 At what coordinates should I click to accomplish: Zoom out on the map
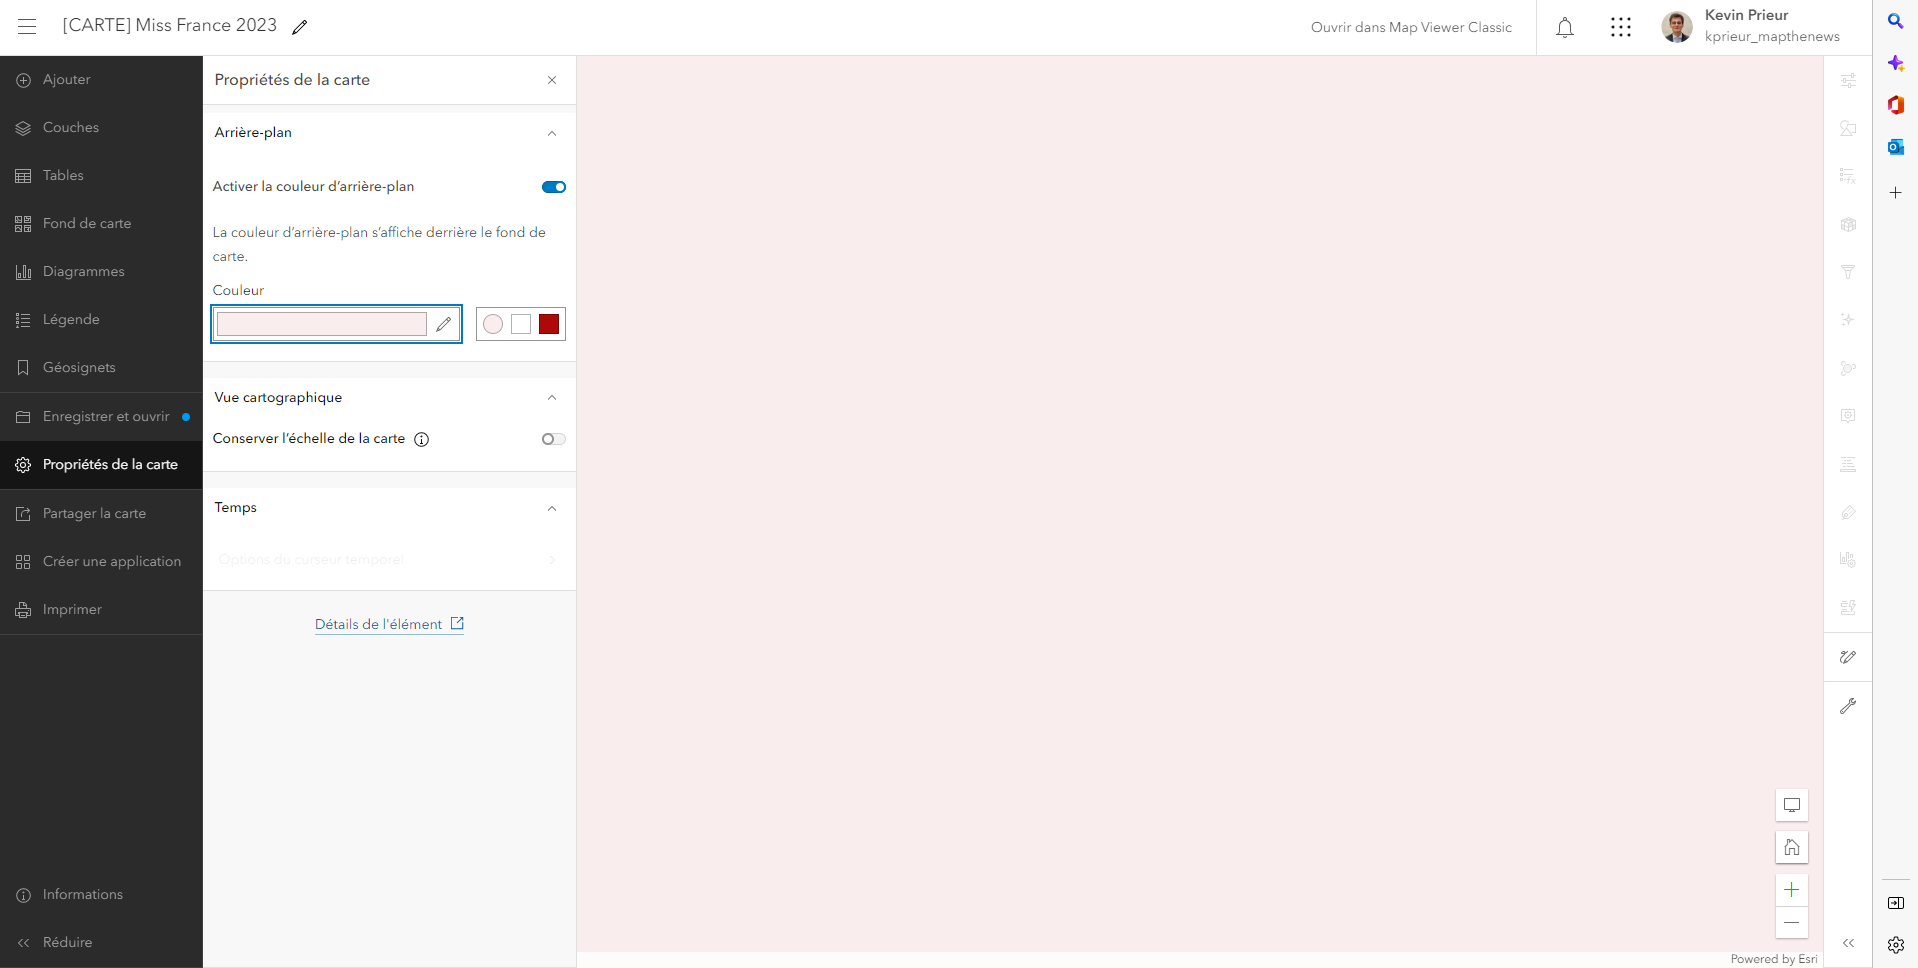(1791, 922)
